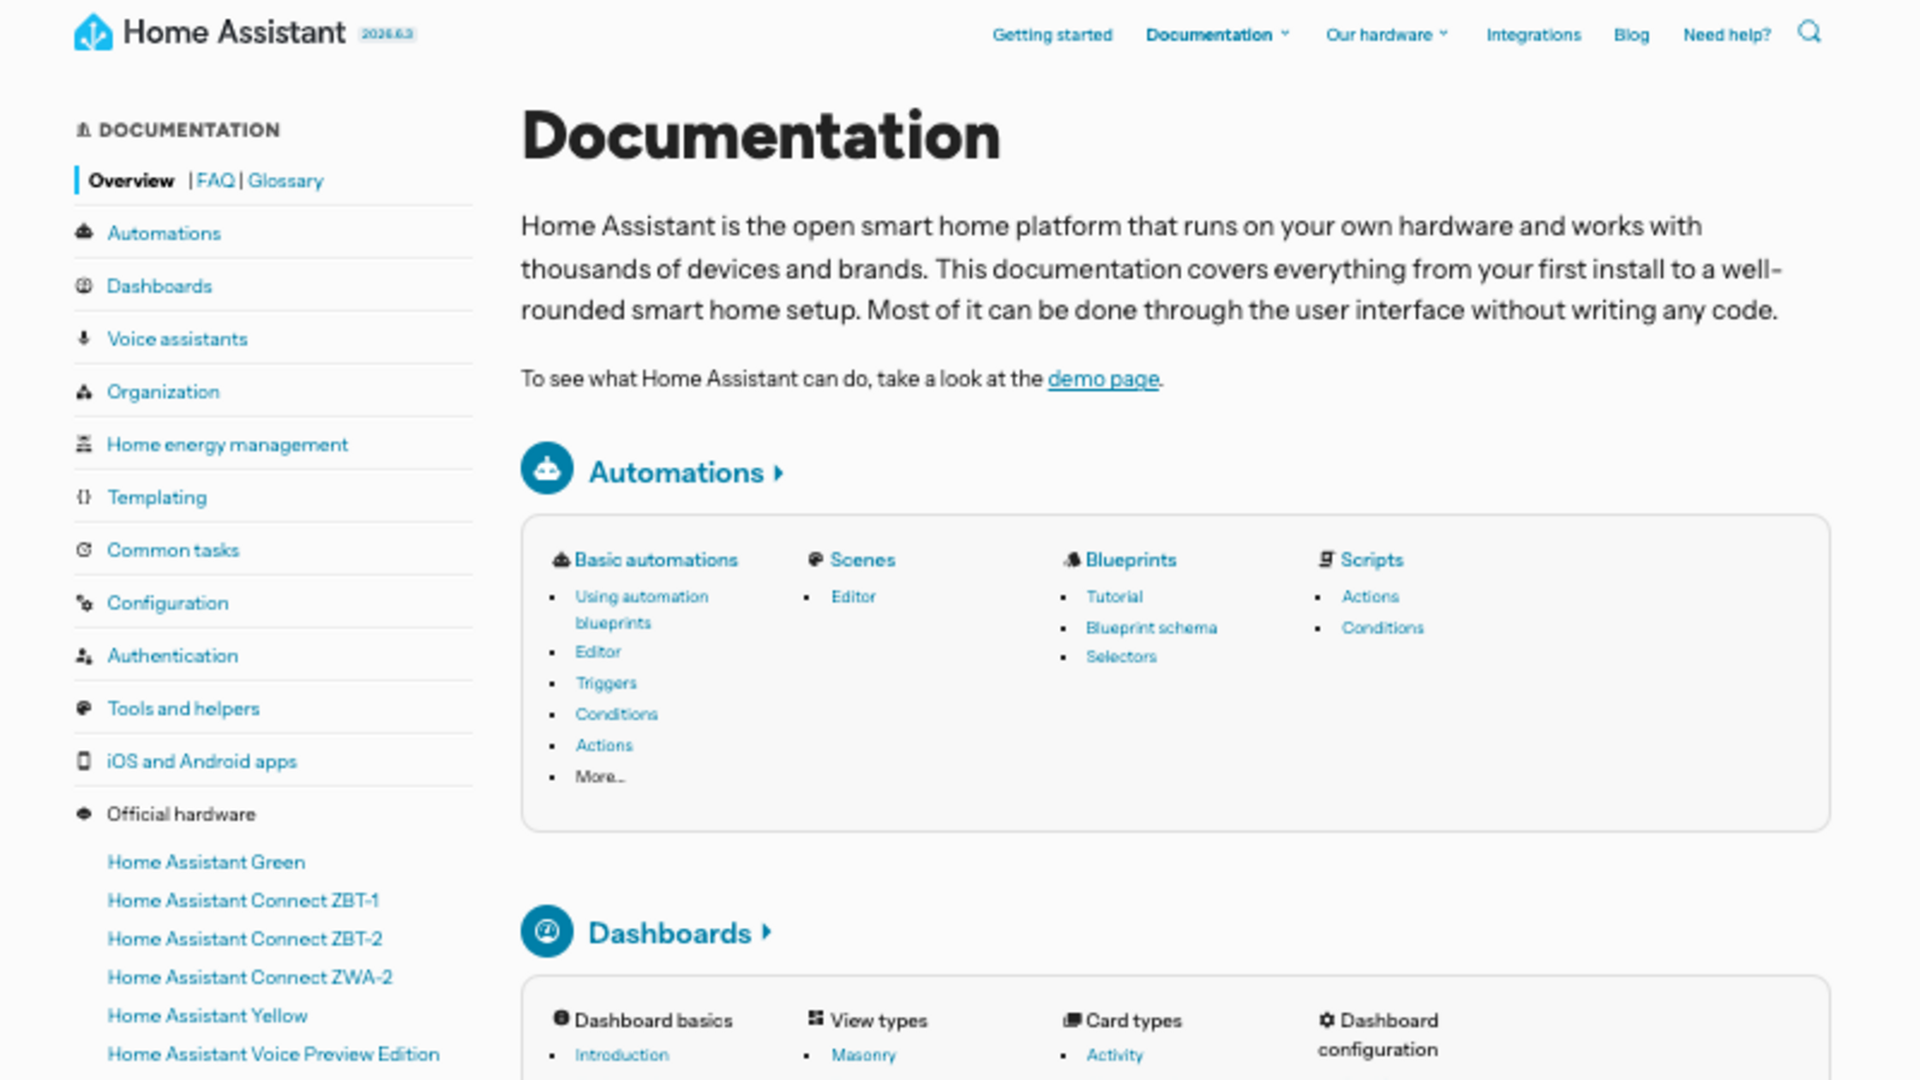Open the FAQ sidebar link

[x=215, y=181]
